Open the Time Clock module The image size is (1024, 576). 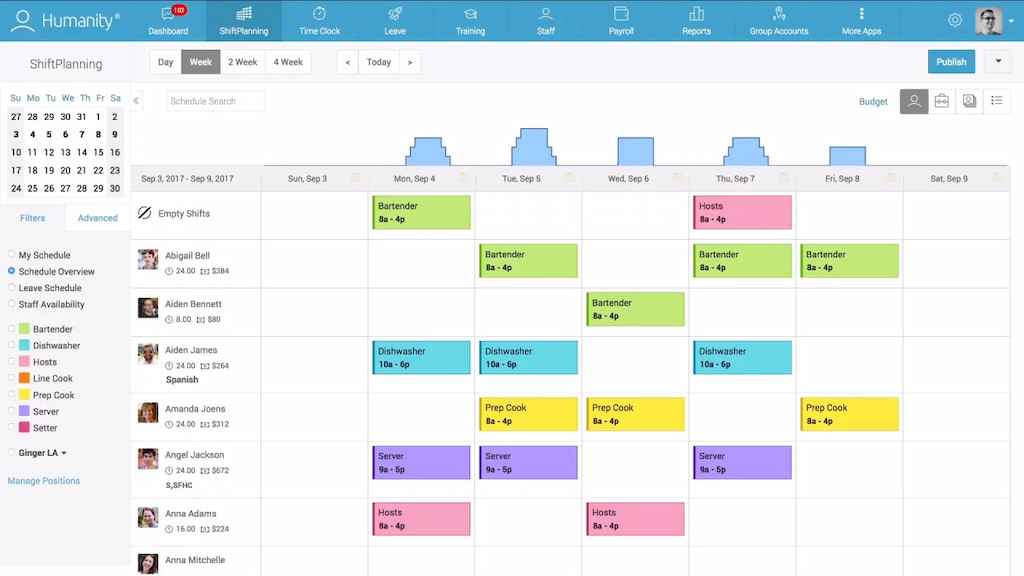pyautogui.click(x=319, y=21)
